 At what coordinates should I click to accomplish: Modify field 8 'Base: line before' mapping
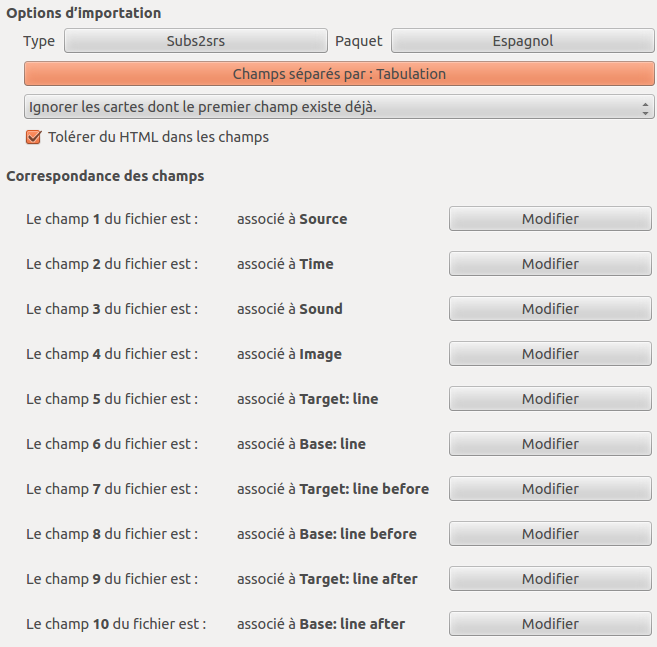click(550, 534)
